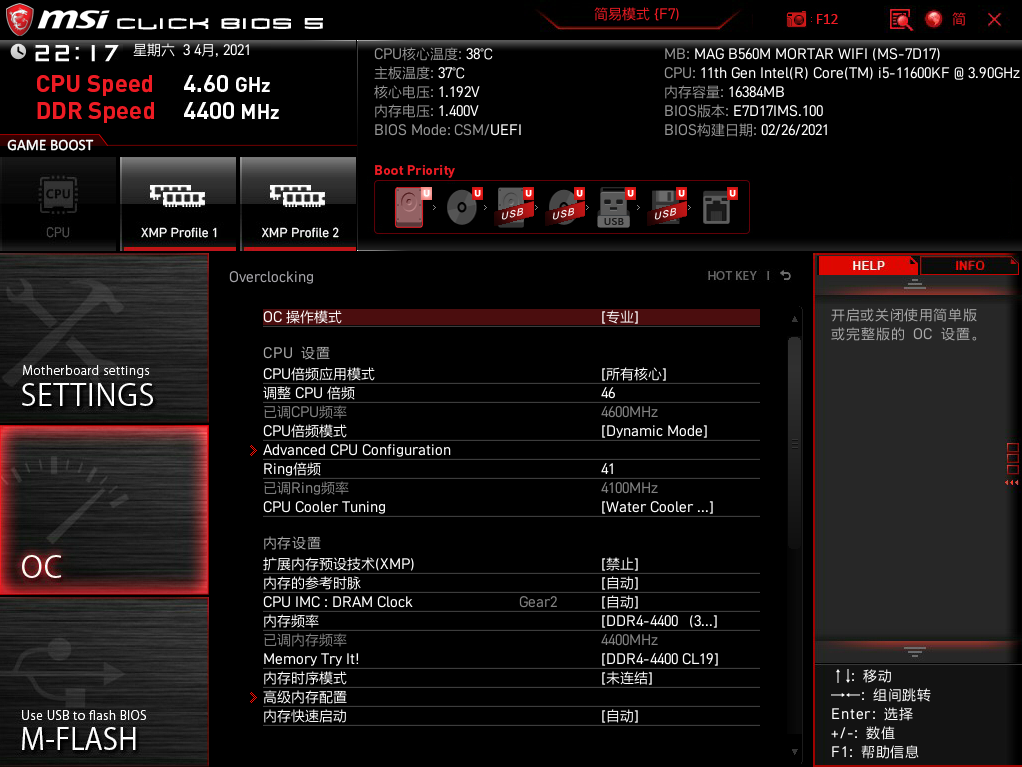Click the help panel top grip handle
Screen dimensions: 1022x767
pyautogui.click(x=914, y=284)
